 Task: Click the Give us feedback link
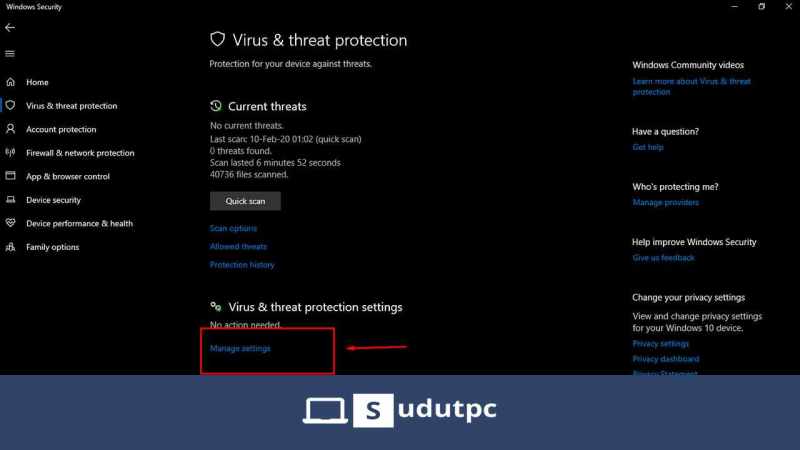(663, 258)
